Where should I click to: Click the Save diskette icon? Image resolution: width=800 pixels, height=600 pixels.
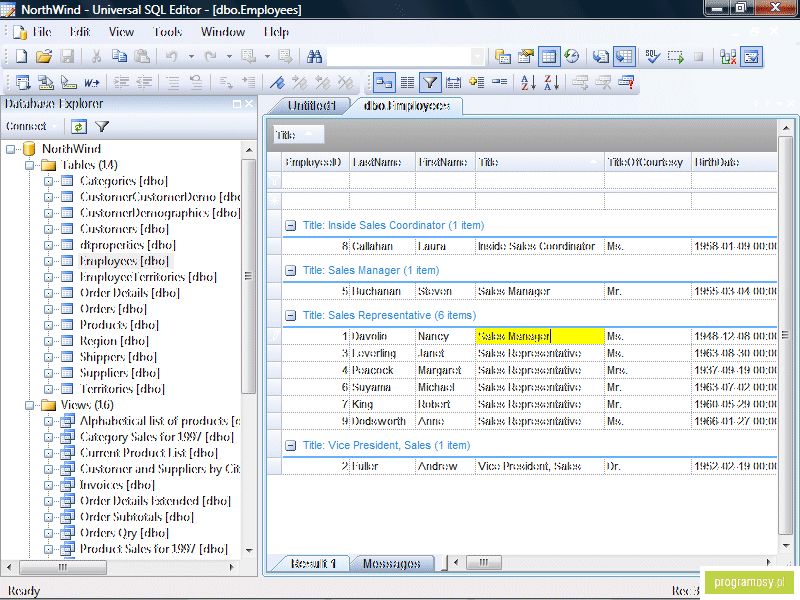pyautogui.click(x=67, y=56)
